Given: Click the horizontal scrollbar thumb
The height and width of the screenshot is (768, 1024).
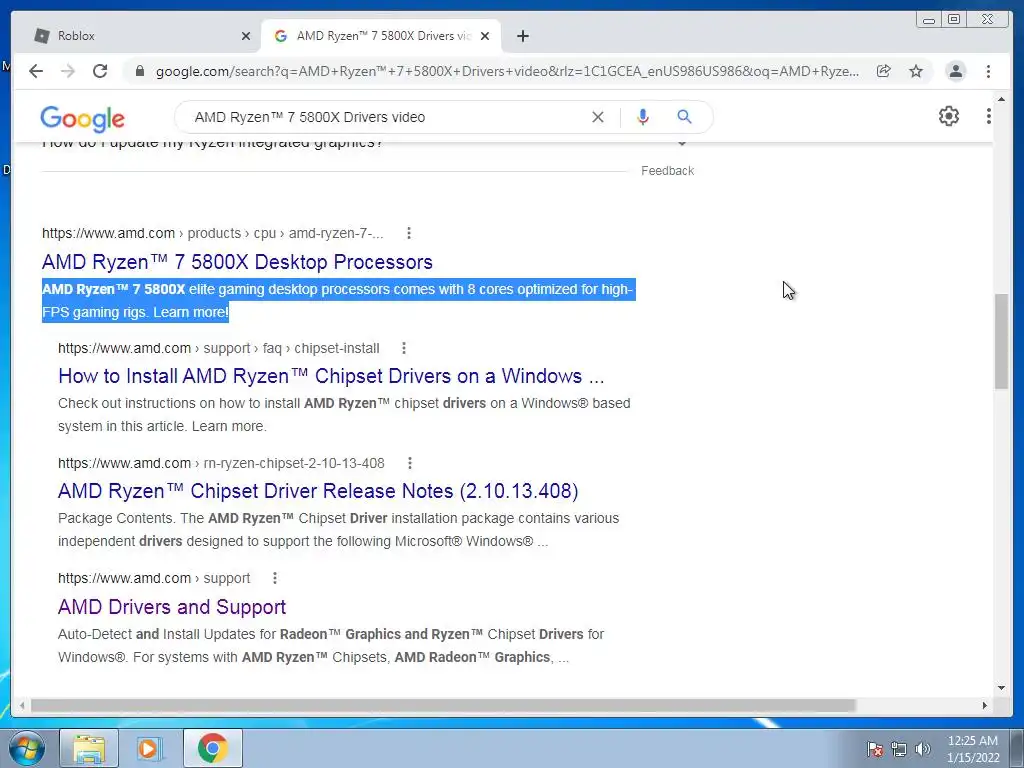Looking at the screenshot, I should click(x=443, y=705).
